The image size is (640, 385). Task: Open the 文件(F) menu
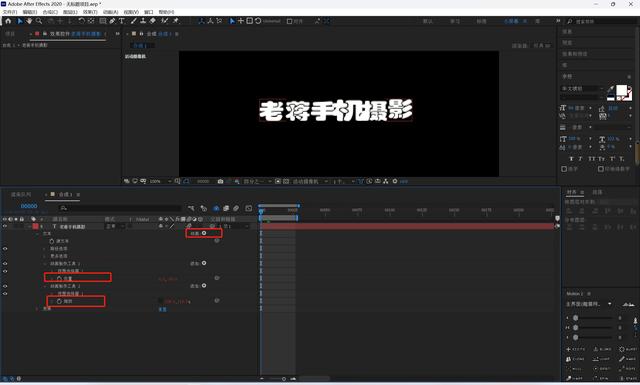(x=10, y=12)
